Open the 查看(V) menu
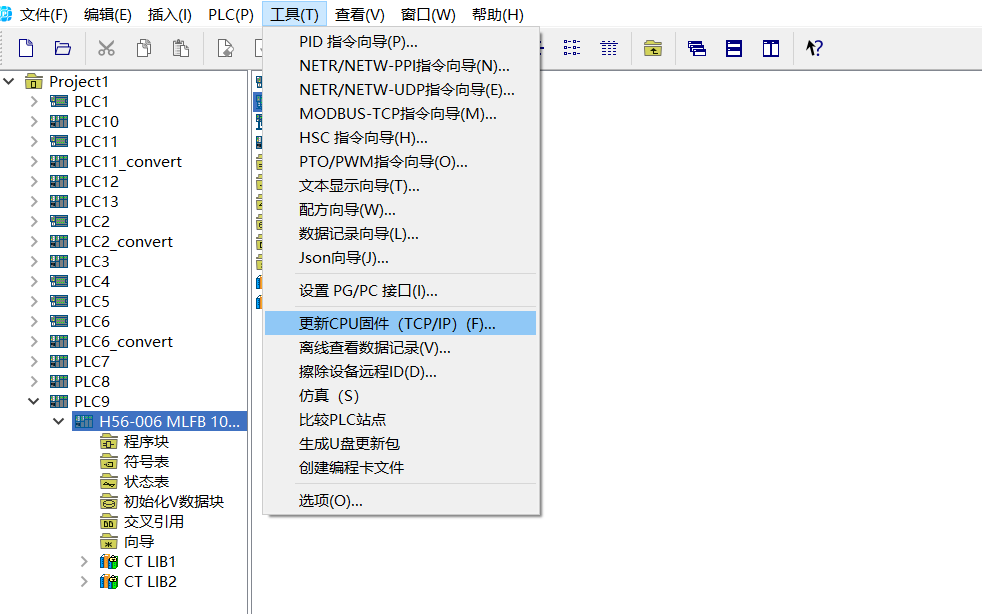 pyautogui.click(x=359, y=15)
